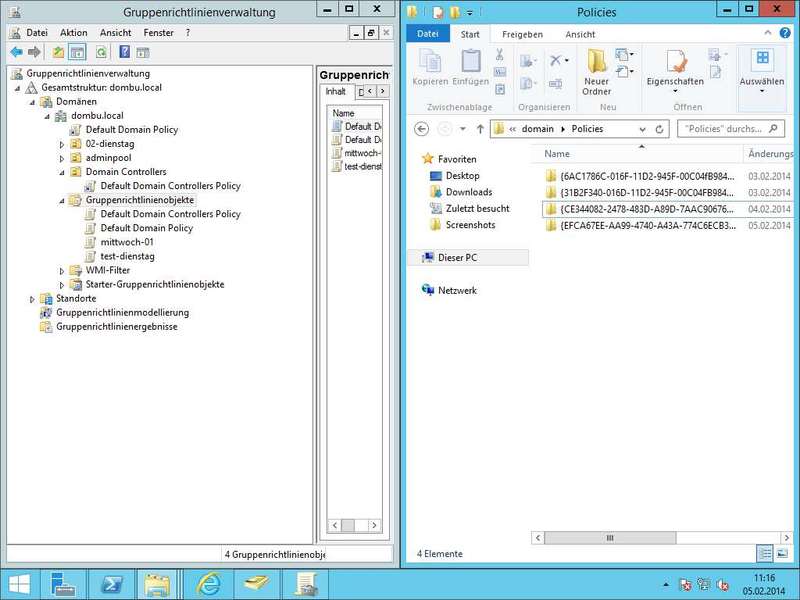Click the show/hide action pane toolbar icon
The height and width of the screenshot is (600, 800).
143,52
